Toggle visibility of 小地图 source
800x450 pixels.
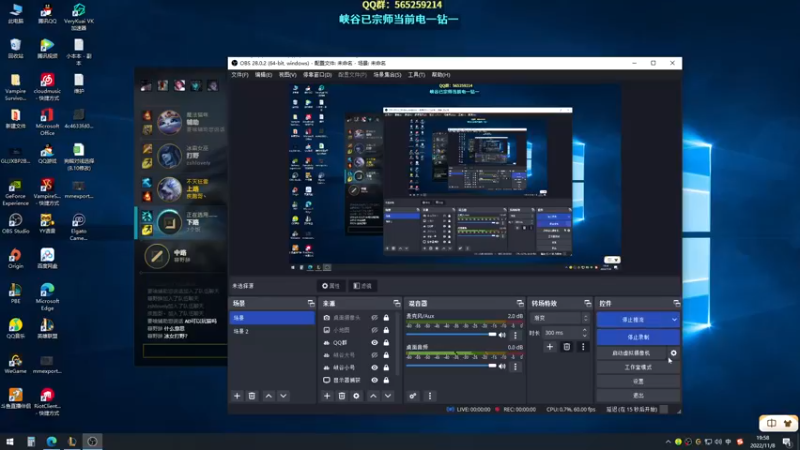click(374, 330)
